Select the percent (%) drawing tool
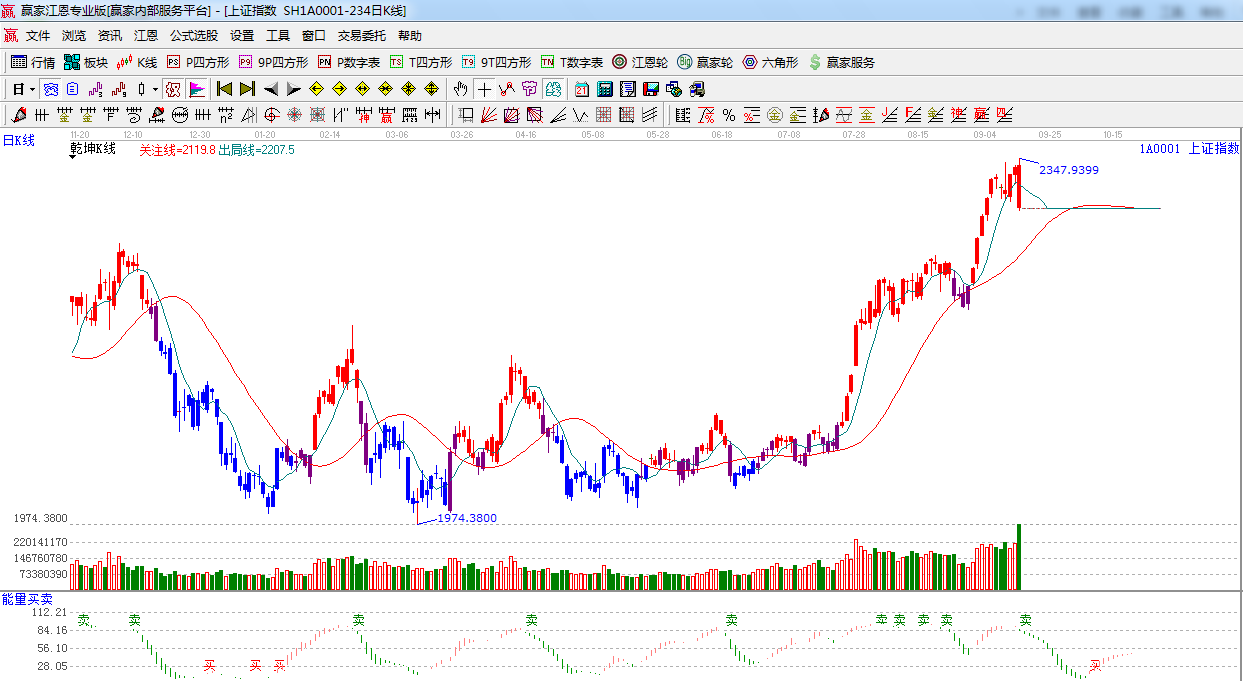Image resolution: width=1243 pixels, height=681 pixels. (x=729, y=115)
